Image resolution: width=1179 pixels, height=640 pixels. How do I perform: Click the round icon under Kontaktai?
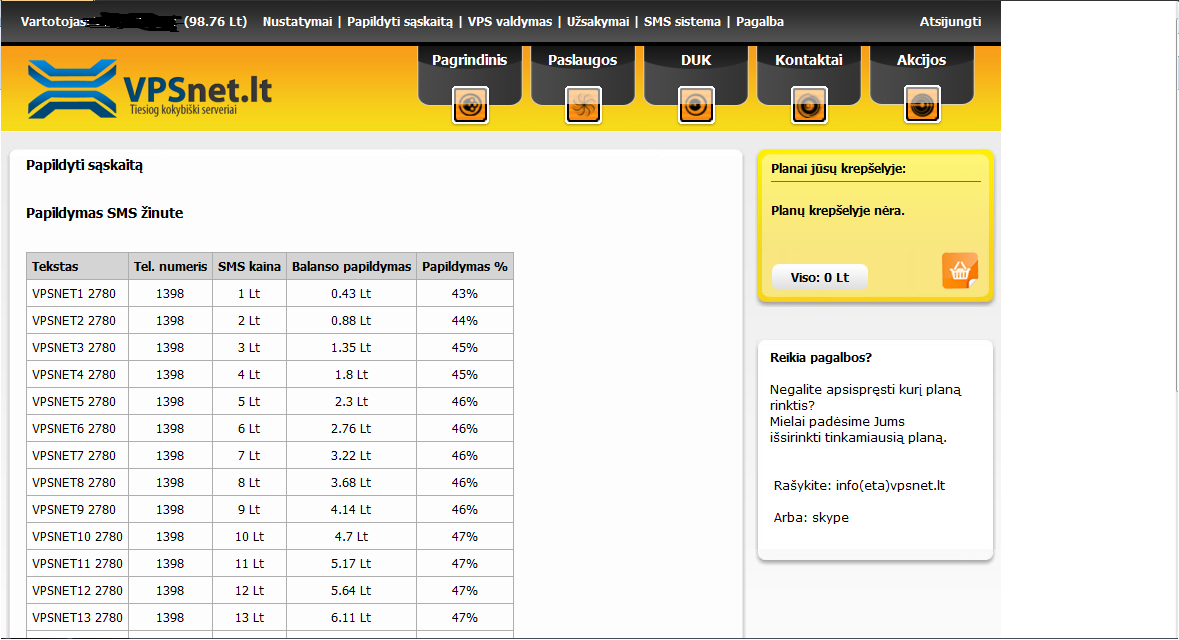[809, 105]
